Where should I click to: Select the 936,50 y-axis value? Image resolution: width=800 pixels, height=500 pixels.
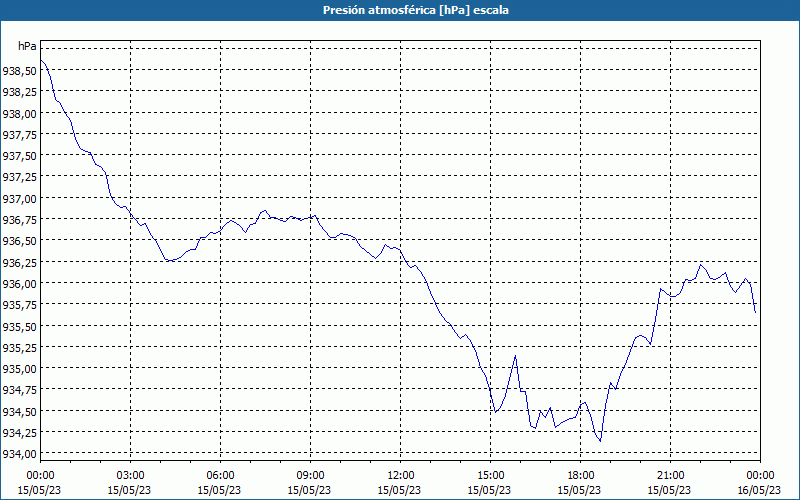(19, 240)
